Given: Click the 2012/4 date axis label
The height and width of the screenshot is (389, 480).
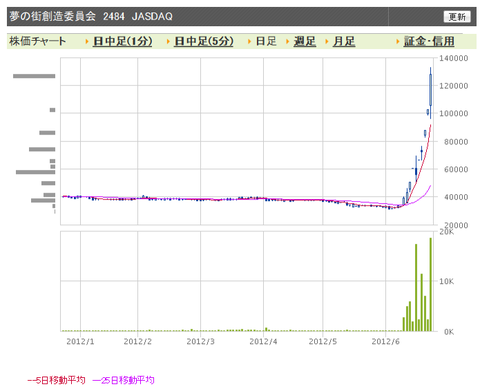Looking at the screenshot, I should (x=263, y=341).
